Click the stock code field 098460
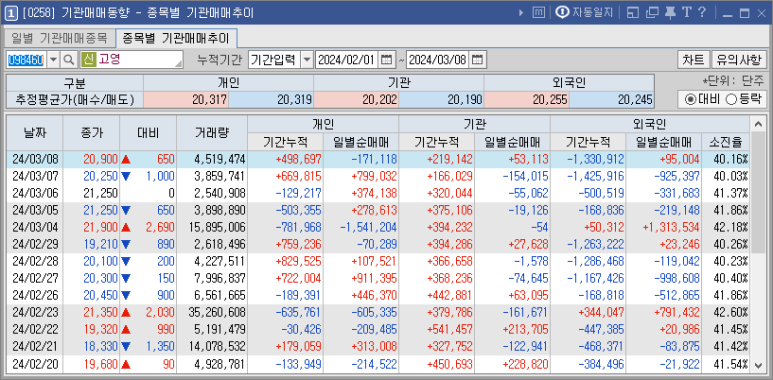Viewport: 773px width, 380px height. tap(27, 60)
